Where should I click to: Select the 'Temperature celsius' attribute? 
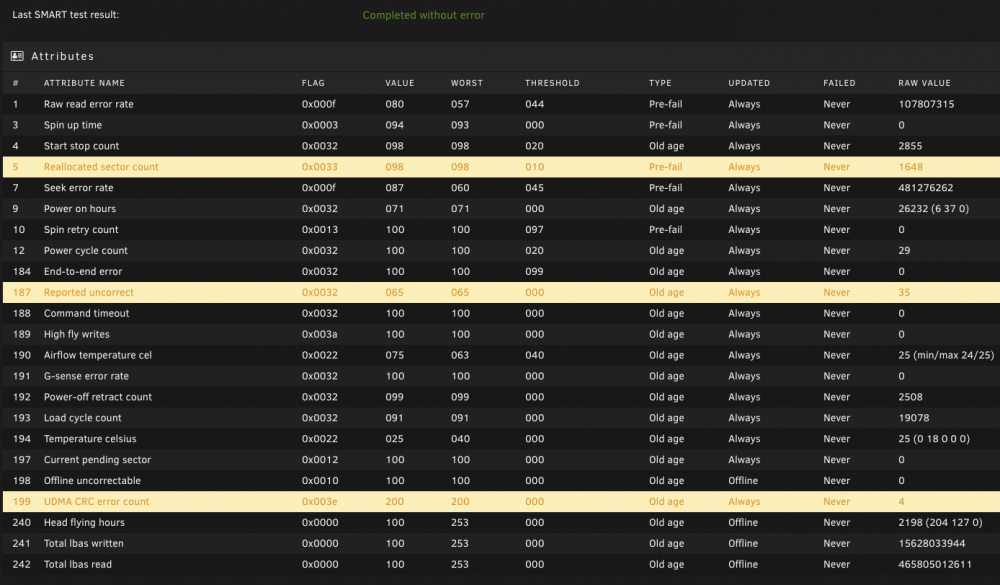(90, 439)
